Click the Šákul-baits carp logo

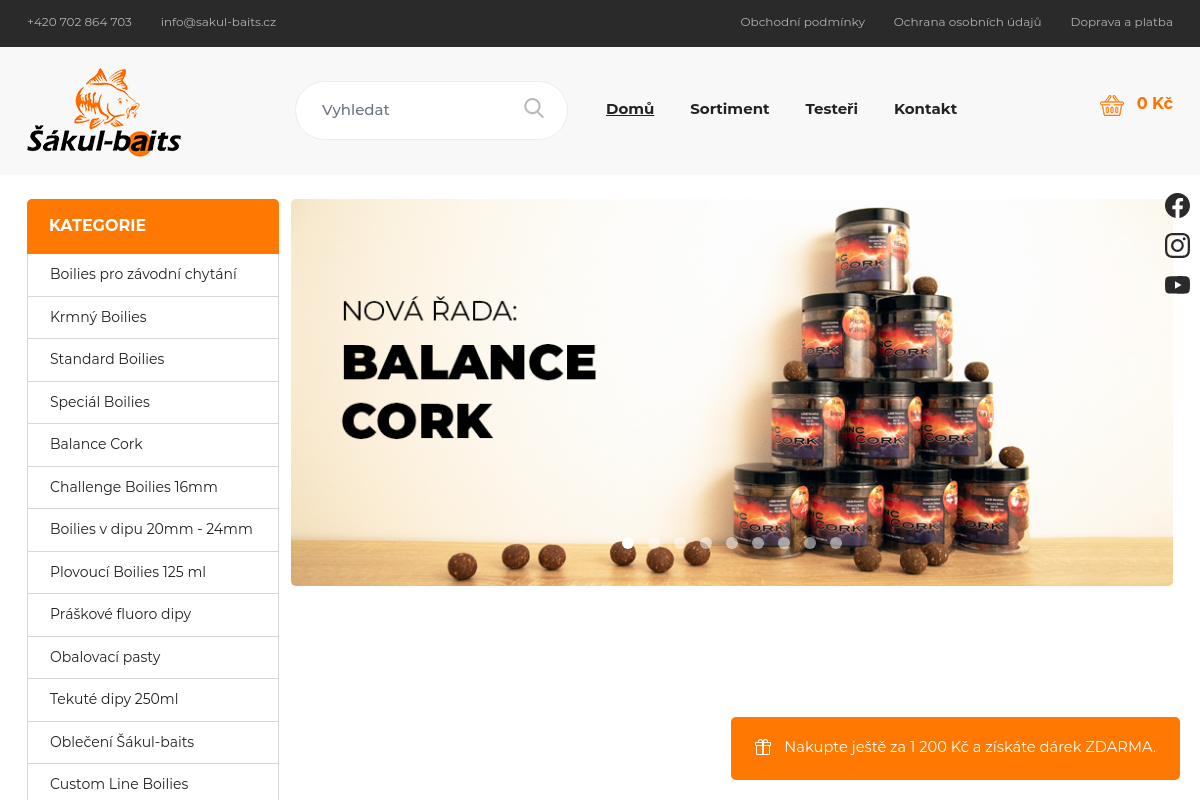pyautogui.click(x=104, y=112)
